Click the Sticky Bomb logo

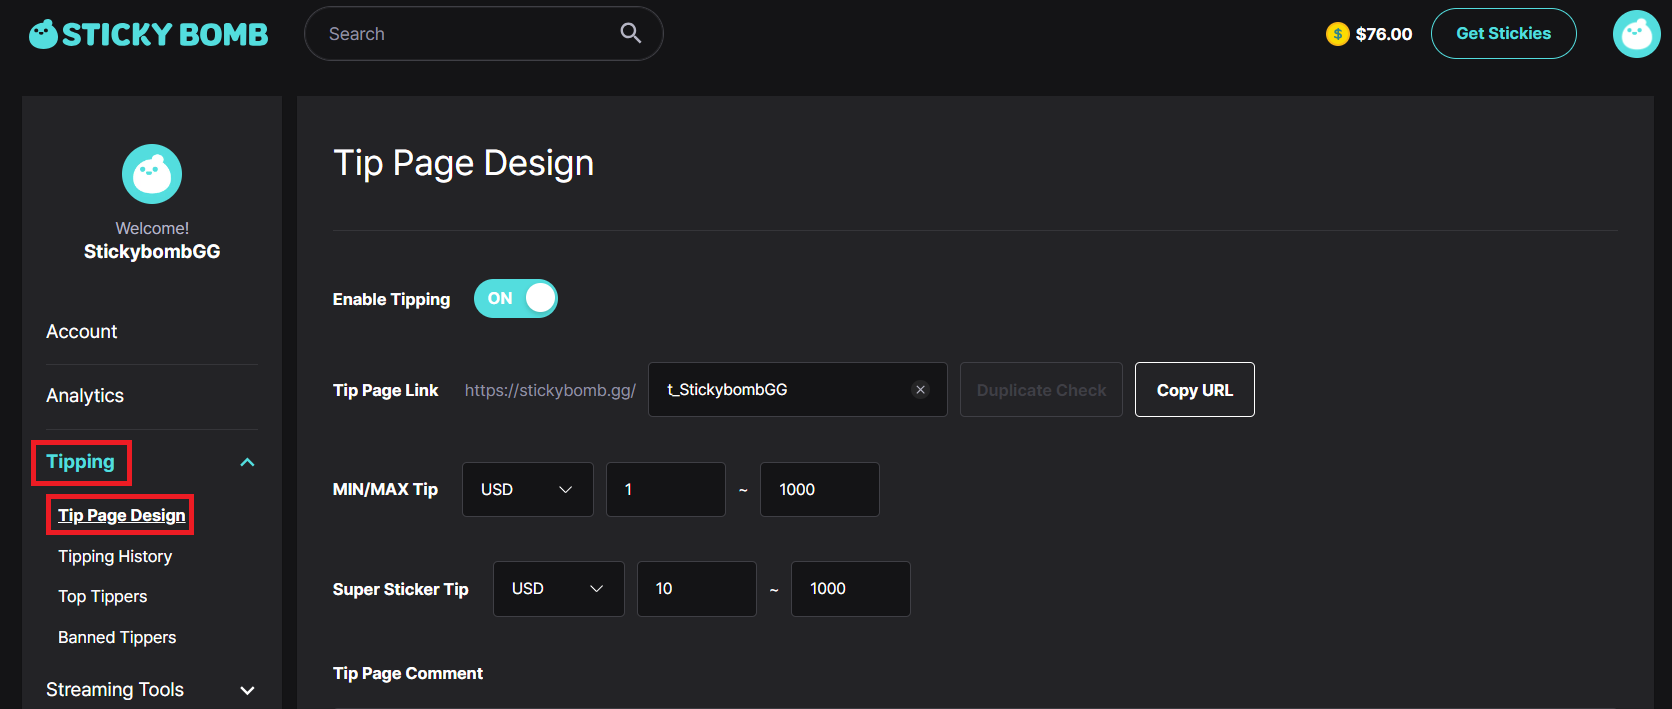[148, 34]
